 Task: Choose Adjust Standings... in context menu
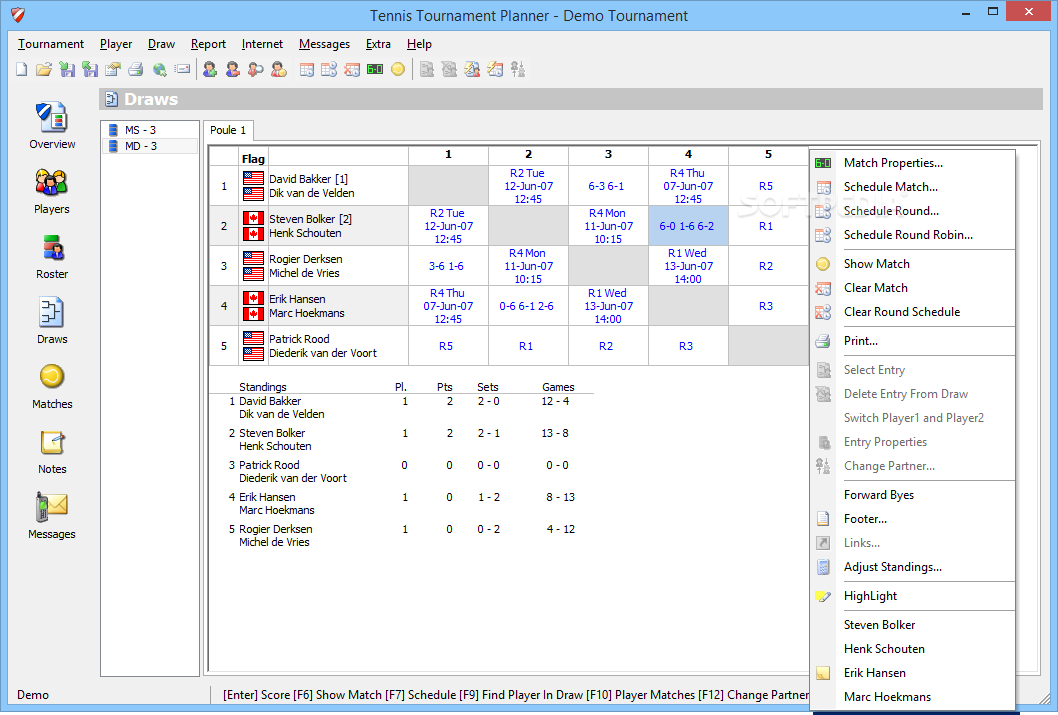[912, 567]
